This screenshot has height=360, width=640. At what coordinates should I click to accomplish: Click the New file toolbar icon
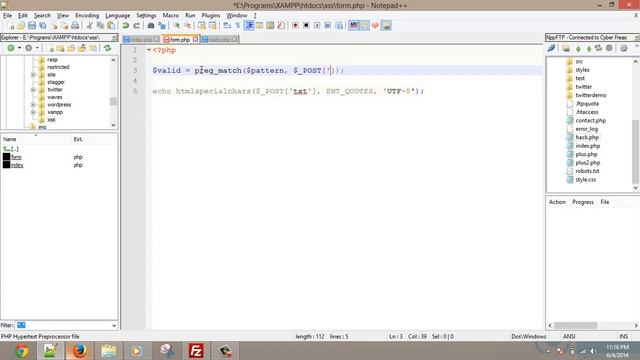point(11,26)
